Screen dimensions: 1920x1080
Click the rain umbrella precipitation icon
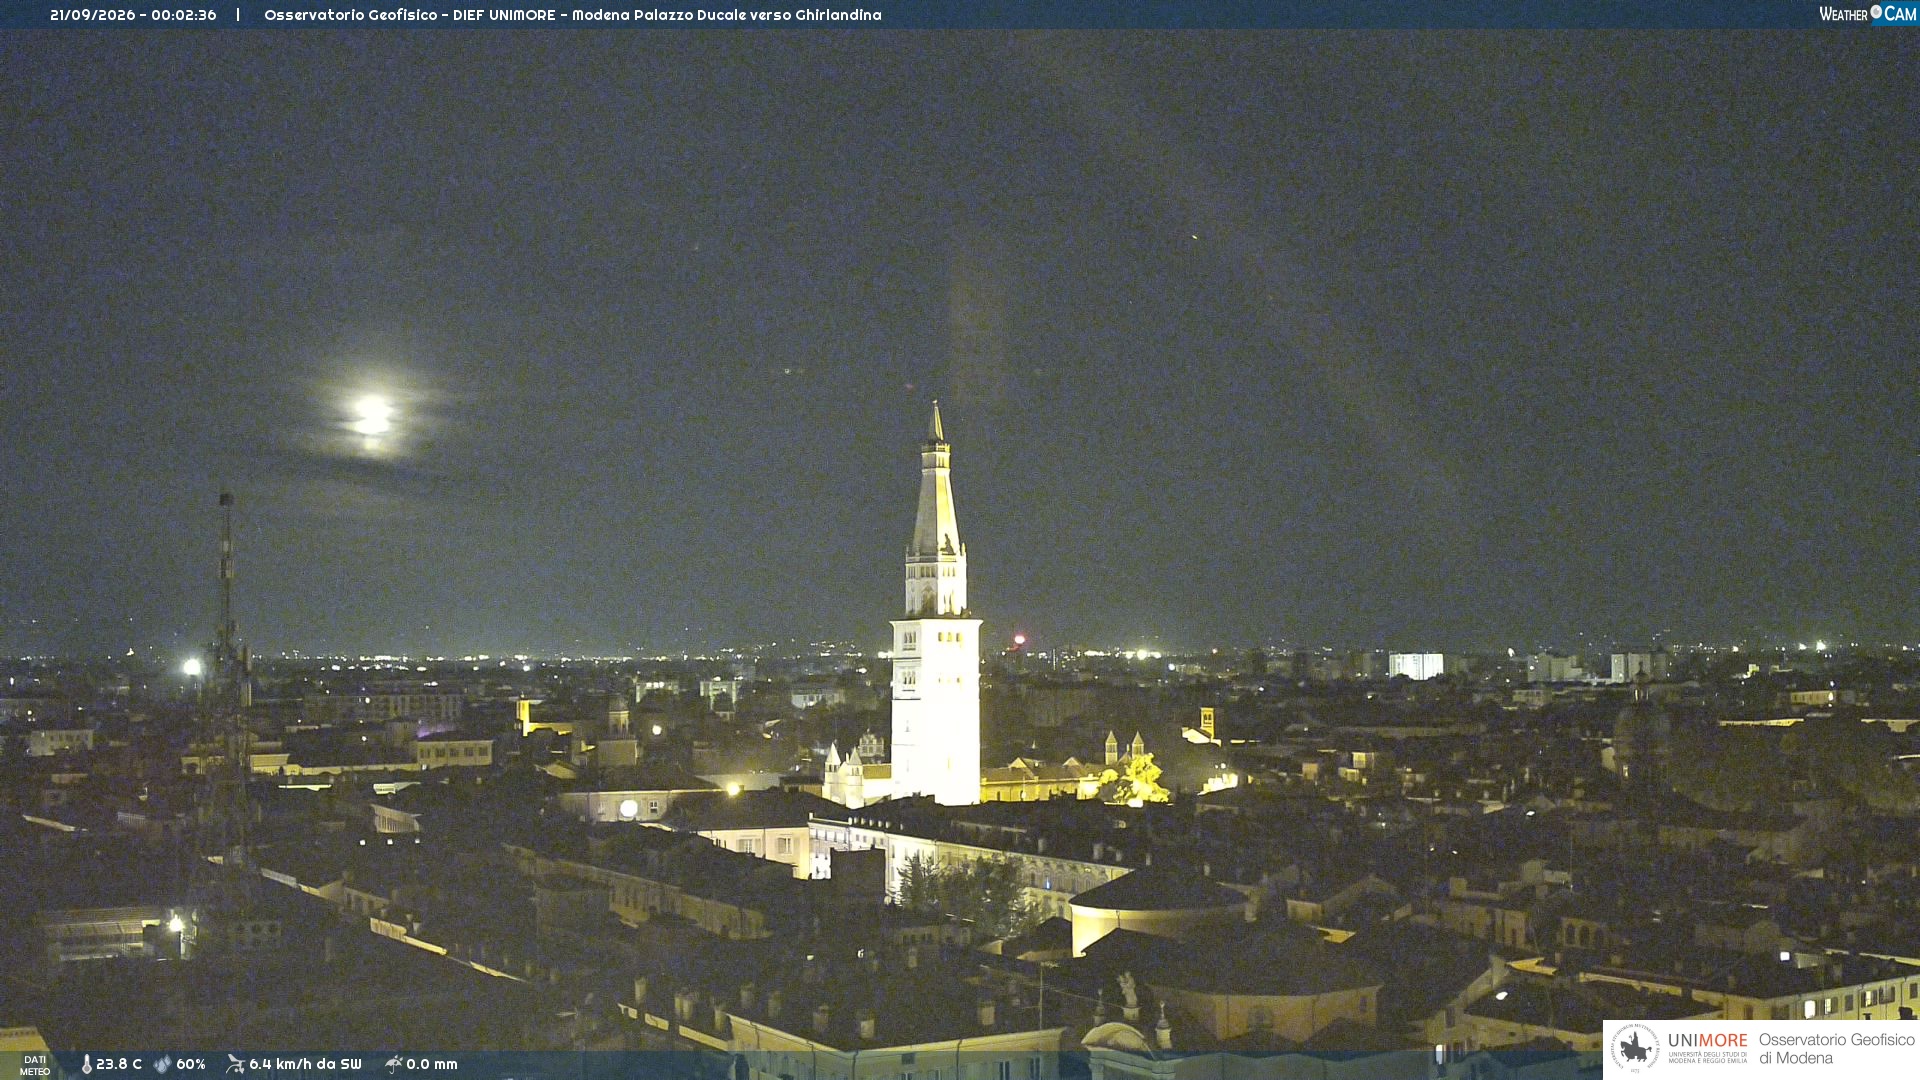point(393,1064)
